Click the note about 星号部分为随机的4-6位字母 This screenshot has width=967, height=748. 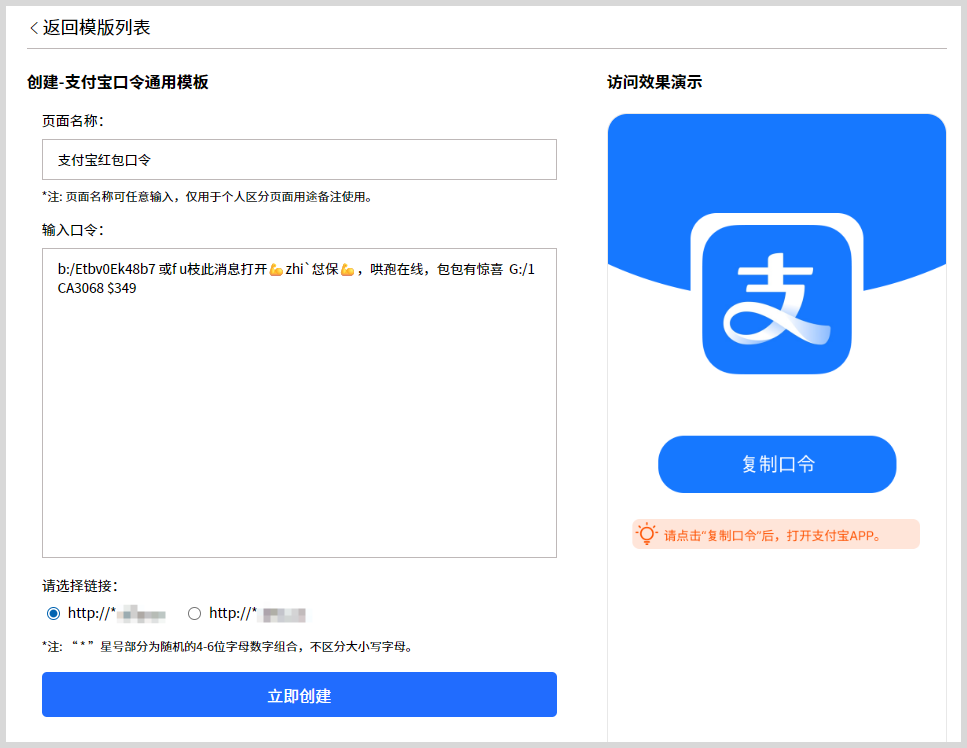coord(227,647)
